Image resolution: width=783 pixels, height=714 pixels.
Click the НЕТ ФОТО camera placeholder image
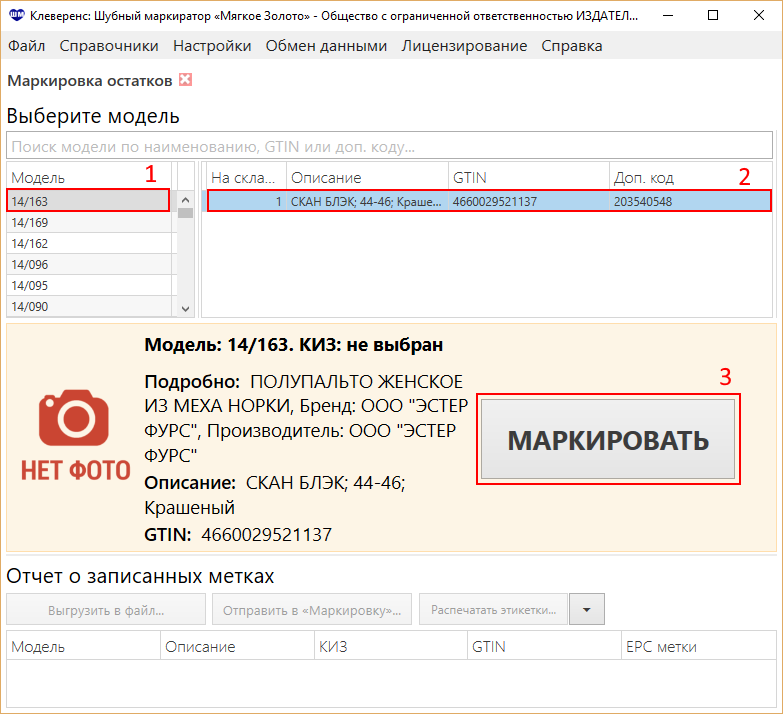tap(75, 436)
